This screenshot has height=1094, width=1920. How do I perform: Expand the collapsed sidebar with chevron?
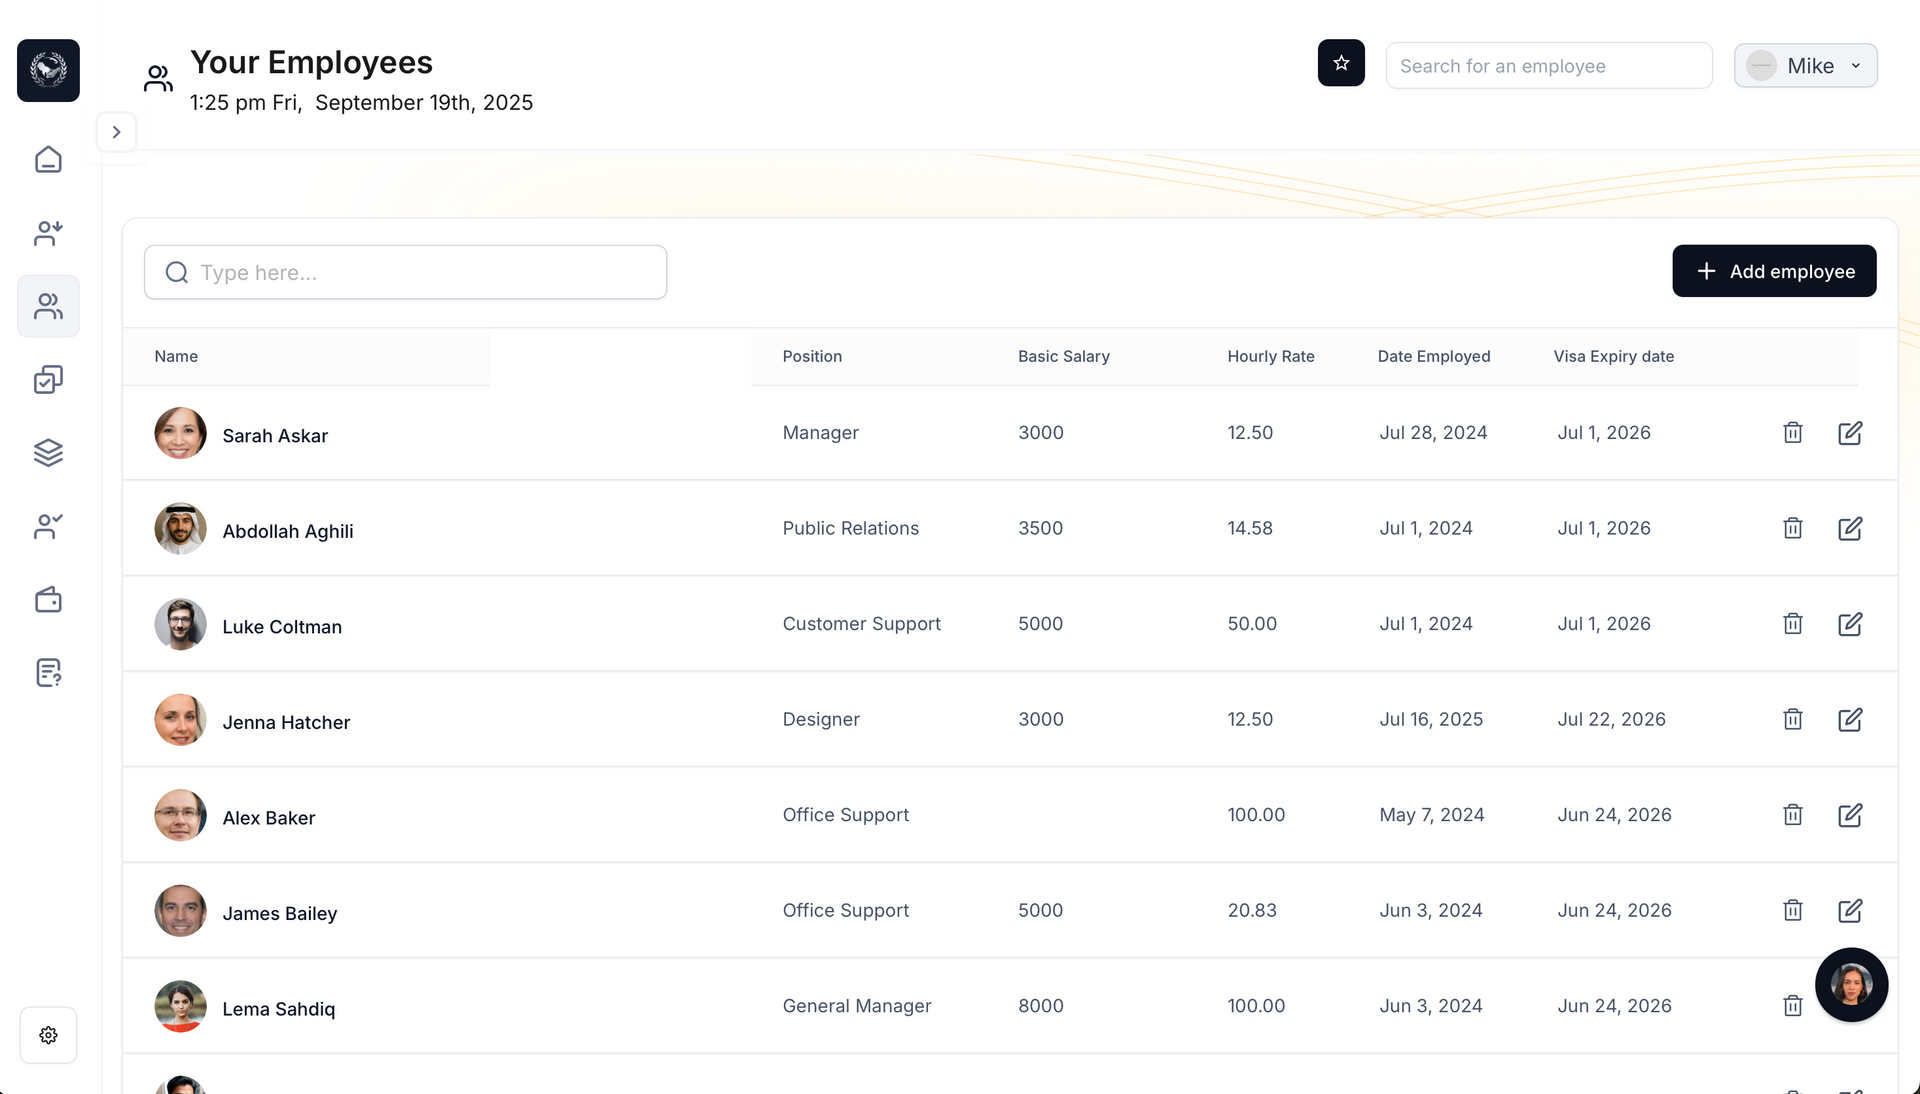point(117,132)
